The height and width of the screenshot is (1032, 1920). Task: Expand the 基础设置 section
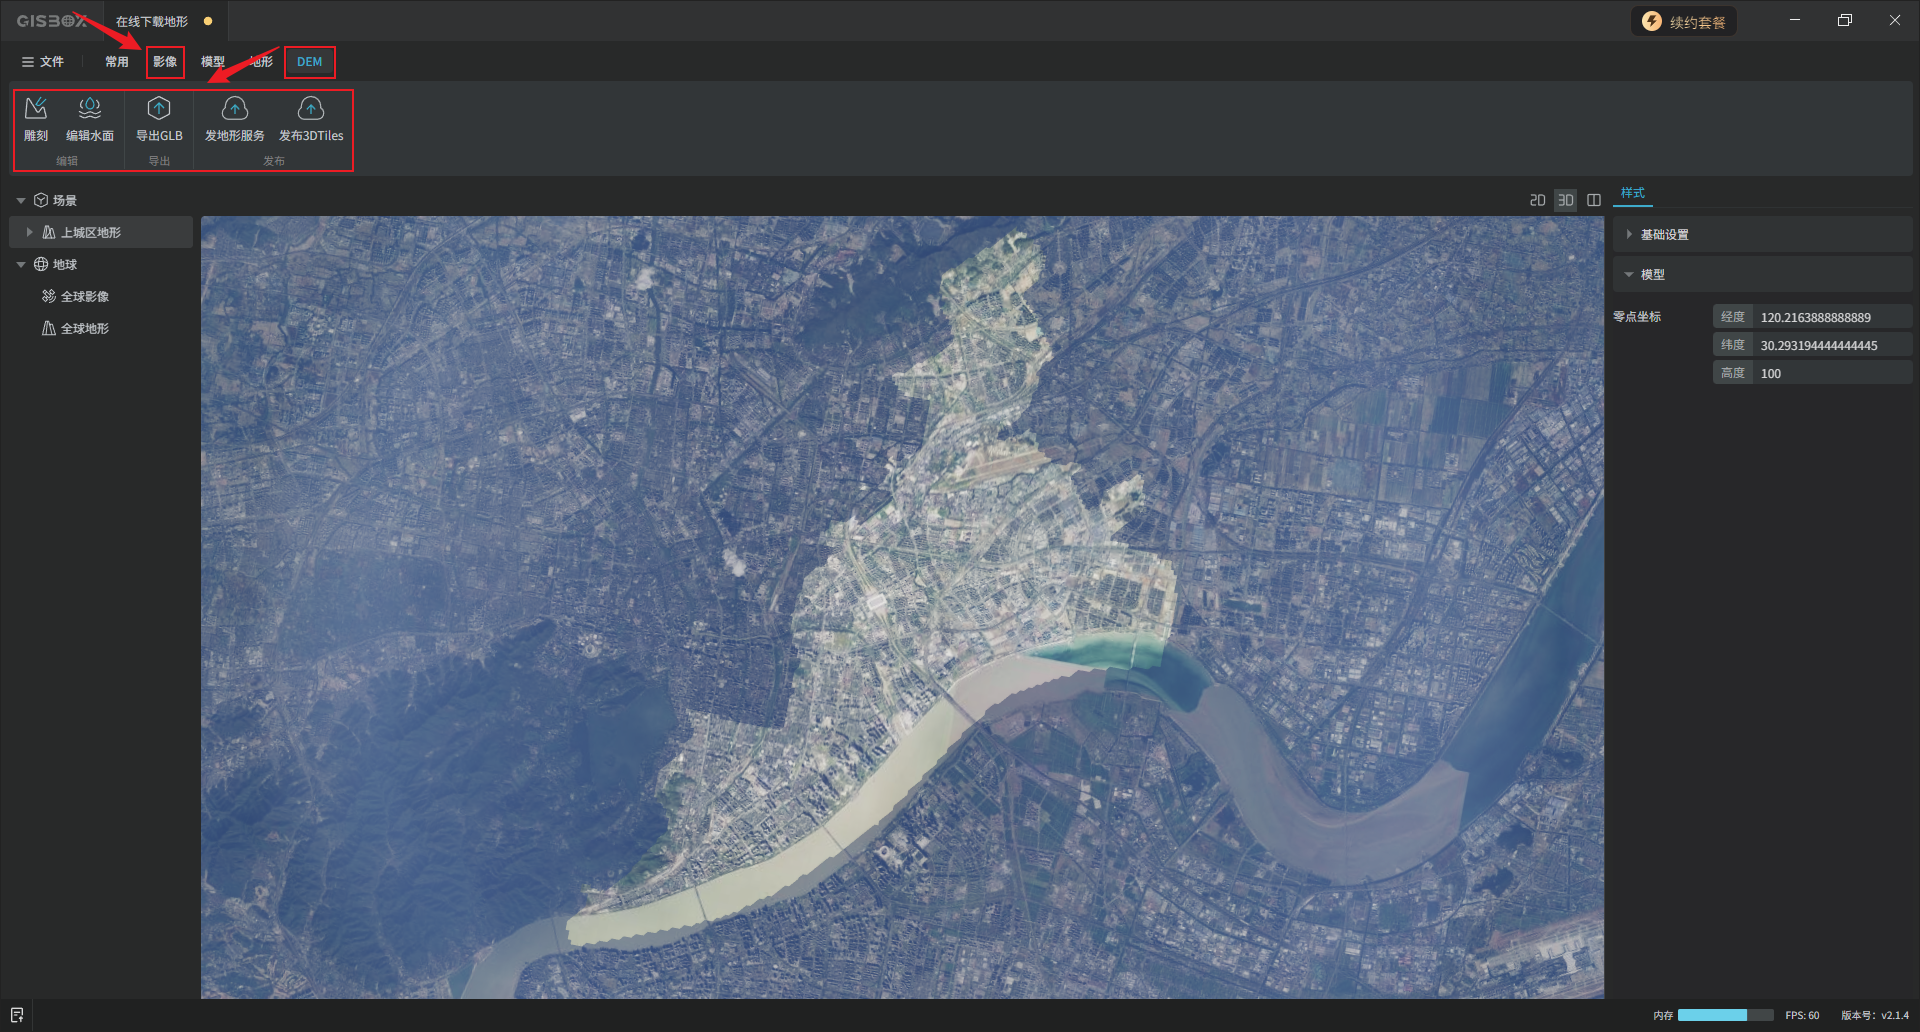coord(1664,235)
